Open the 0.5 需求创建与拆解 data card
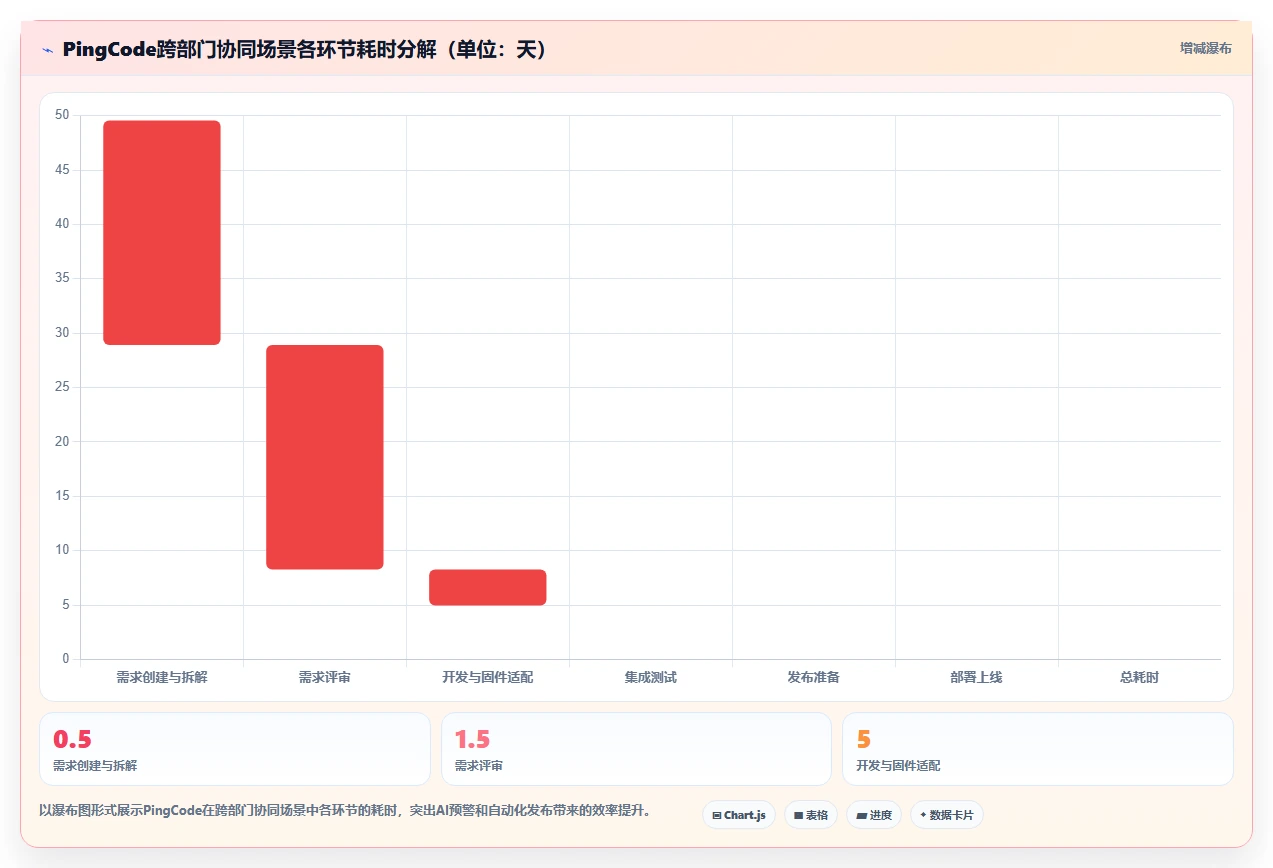 click(x=235, y=749)
